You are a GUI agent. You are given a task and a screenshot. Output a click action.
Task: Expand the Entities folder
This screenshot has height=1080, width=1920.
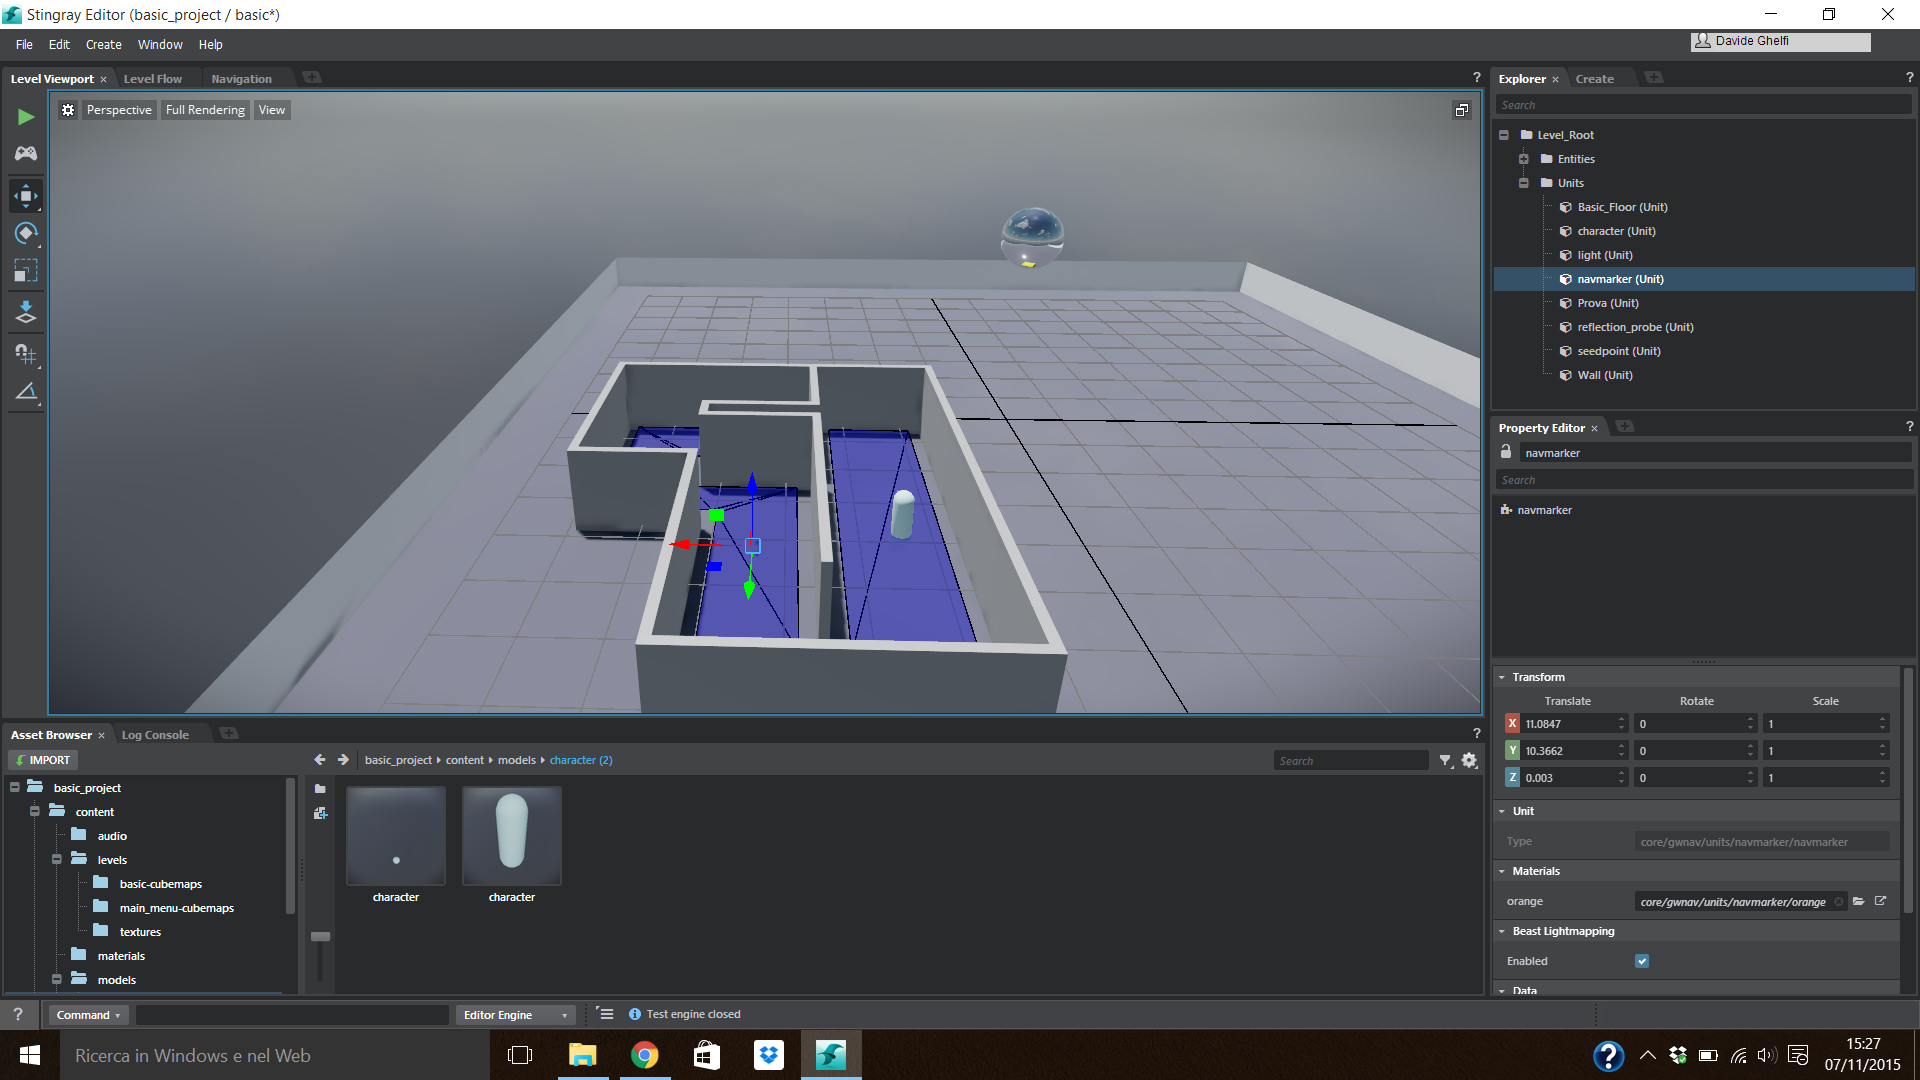pyautogui.click(x=1524, y=158)
